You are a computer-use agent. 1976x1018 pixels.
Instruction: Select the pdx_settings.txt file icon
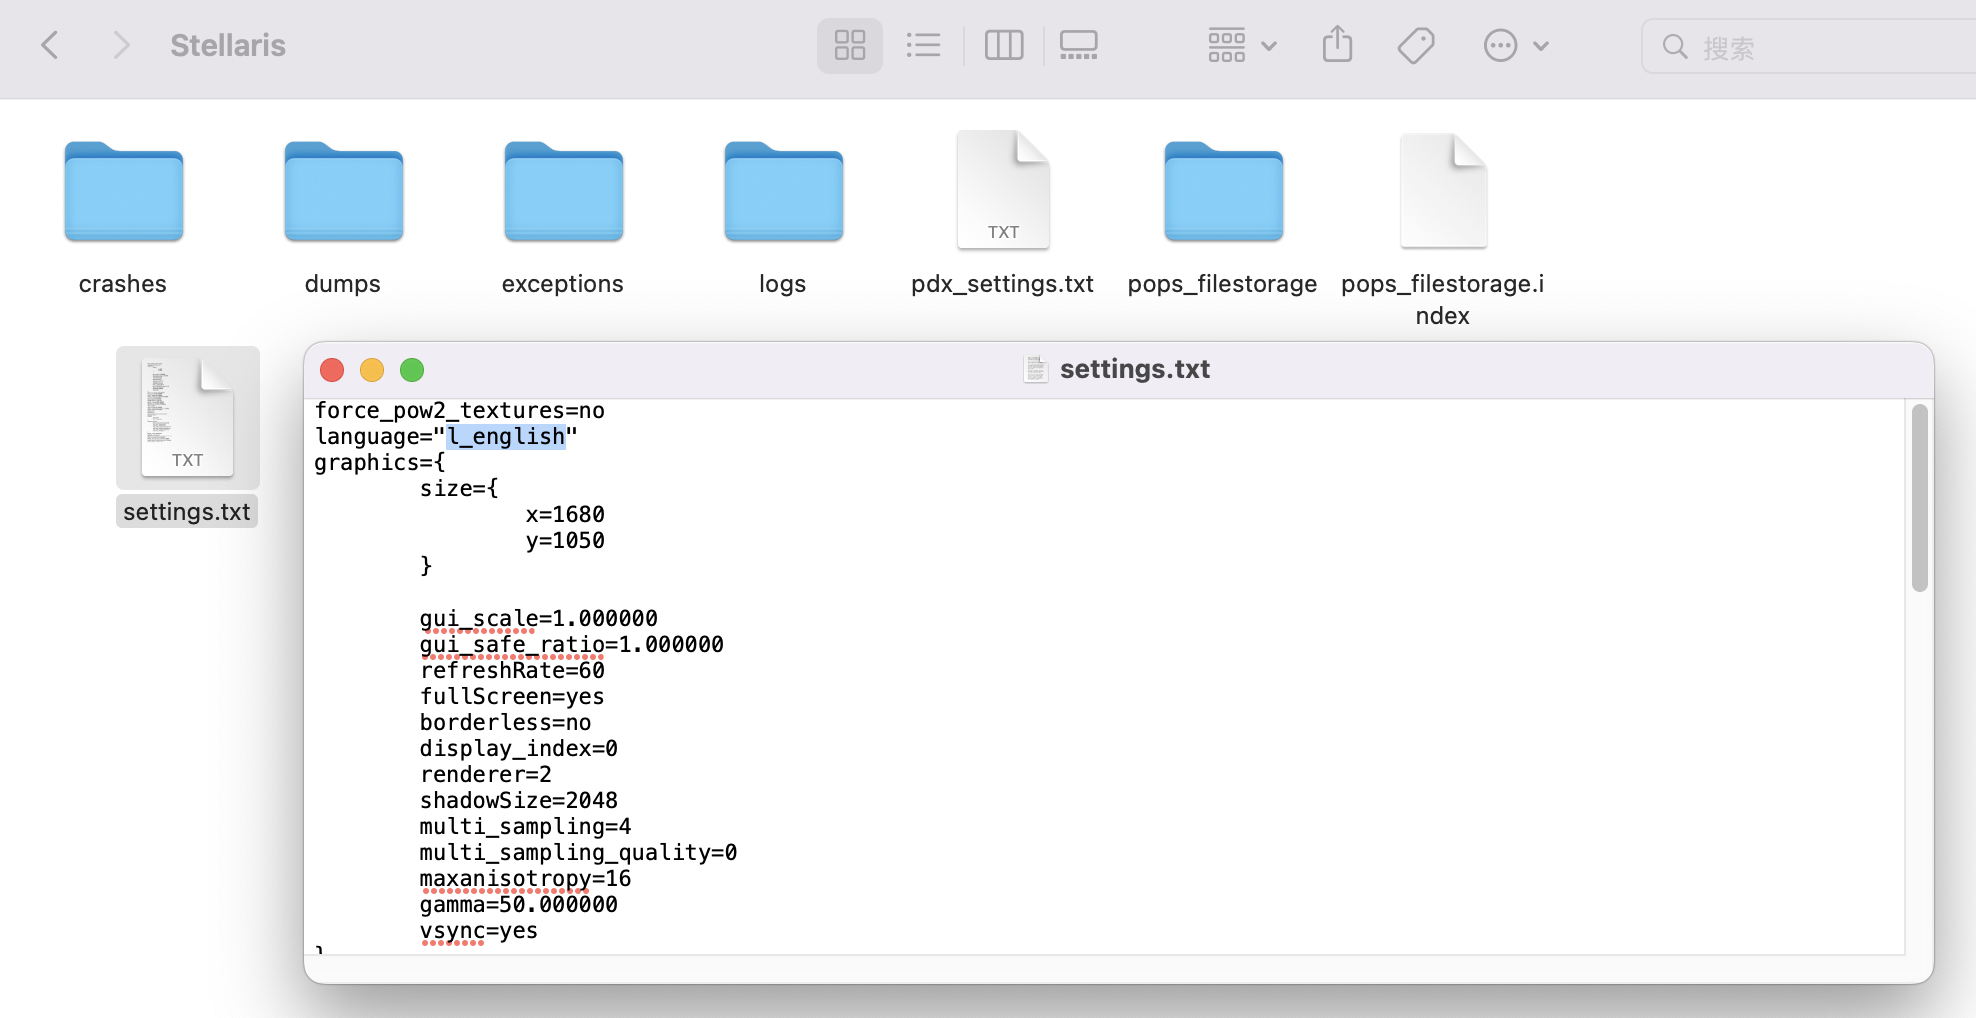(x=1003, y=190)
